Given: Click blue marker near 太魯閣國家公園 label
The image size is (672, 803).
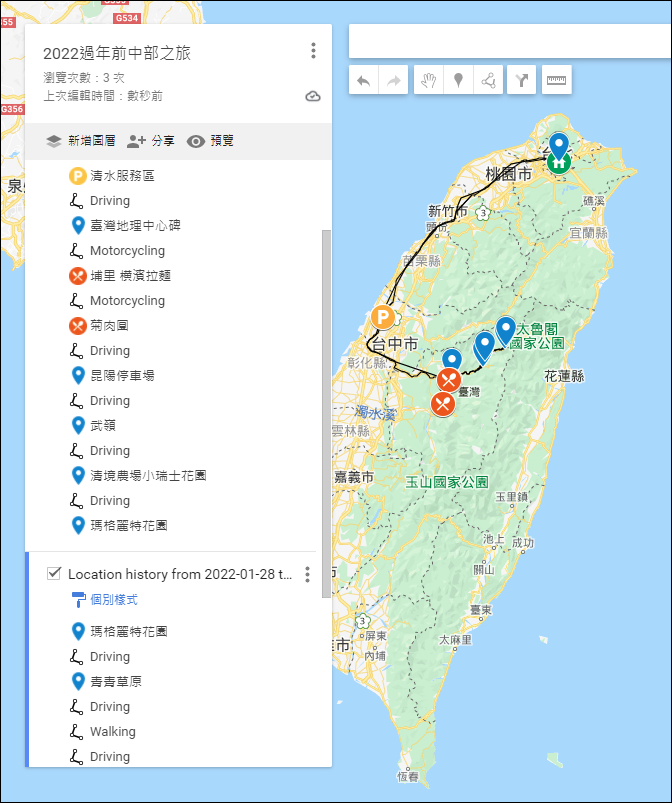Looking at the screenshot, I should click(506, 331).
